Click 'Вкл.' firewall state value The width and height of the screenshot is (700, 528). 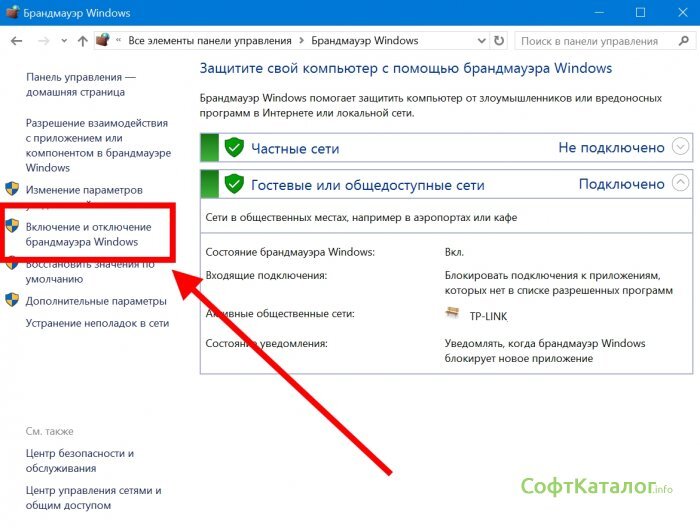(x=454, y=252)
